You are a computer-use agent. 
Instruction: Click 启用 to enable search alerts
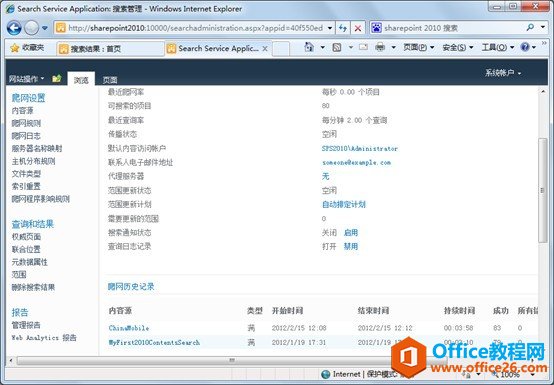(x=351, y=233)
